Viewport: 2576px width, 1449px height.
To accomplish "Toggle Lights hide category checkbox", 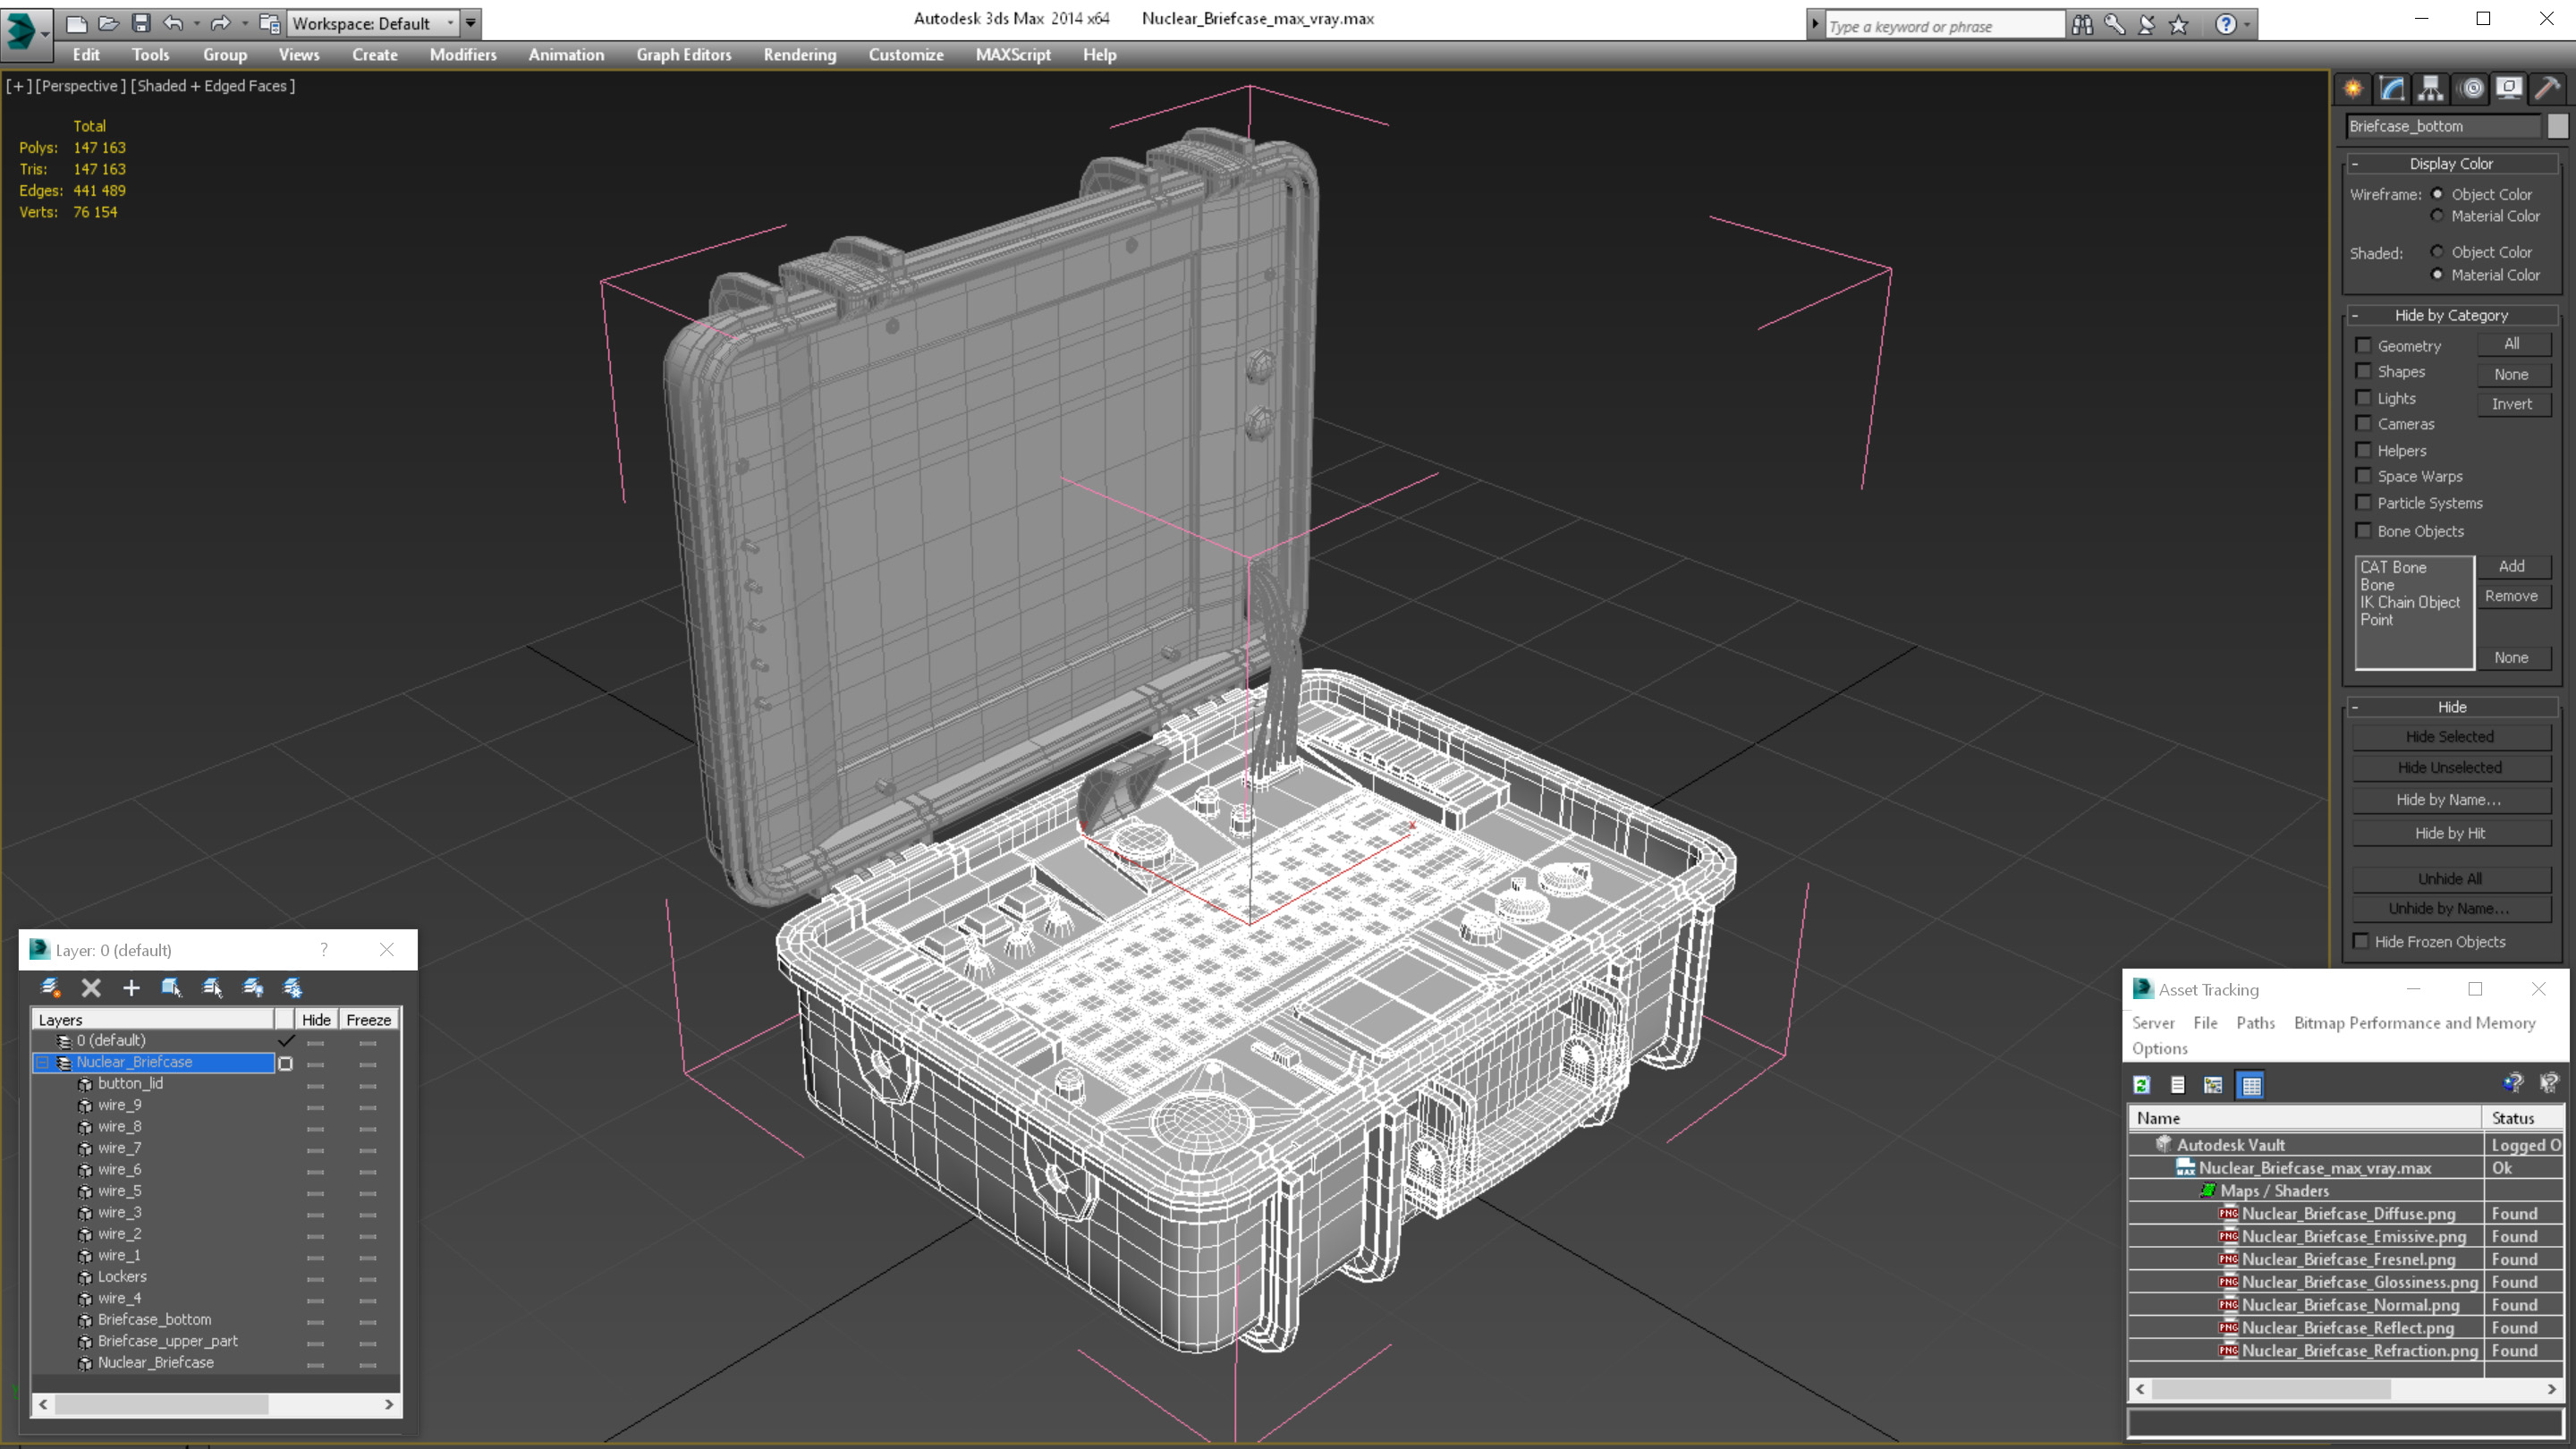I will [2363, 398].
